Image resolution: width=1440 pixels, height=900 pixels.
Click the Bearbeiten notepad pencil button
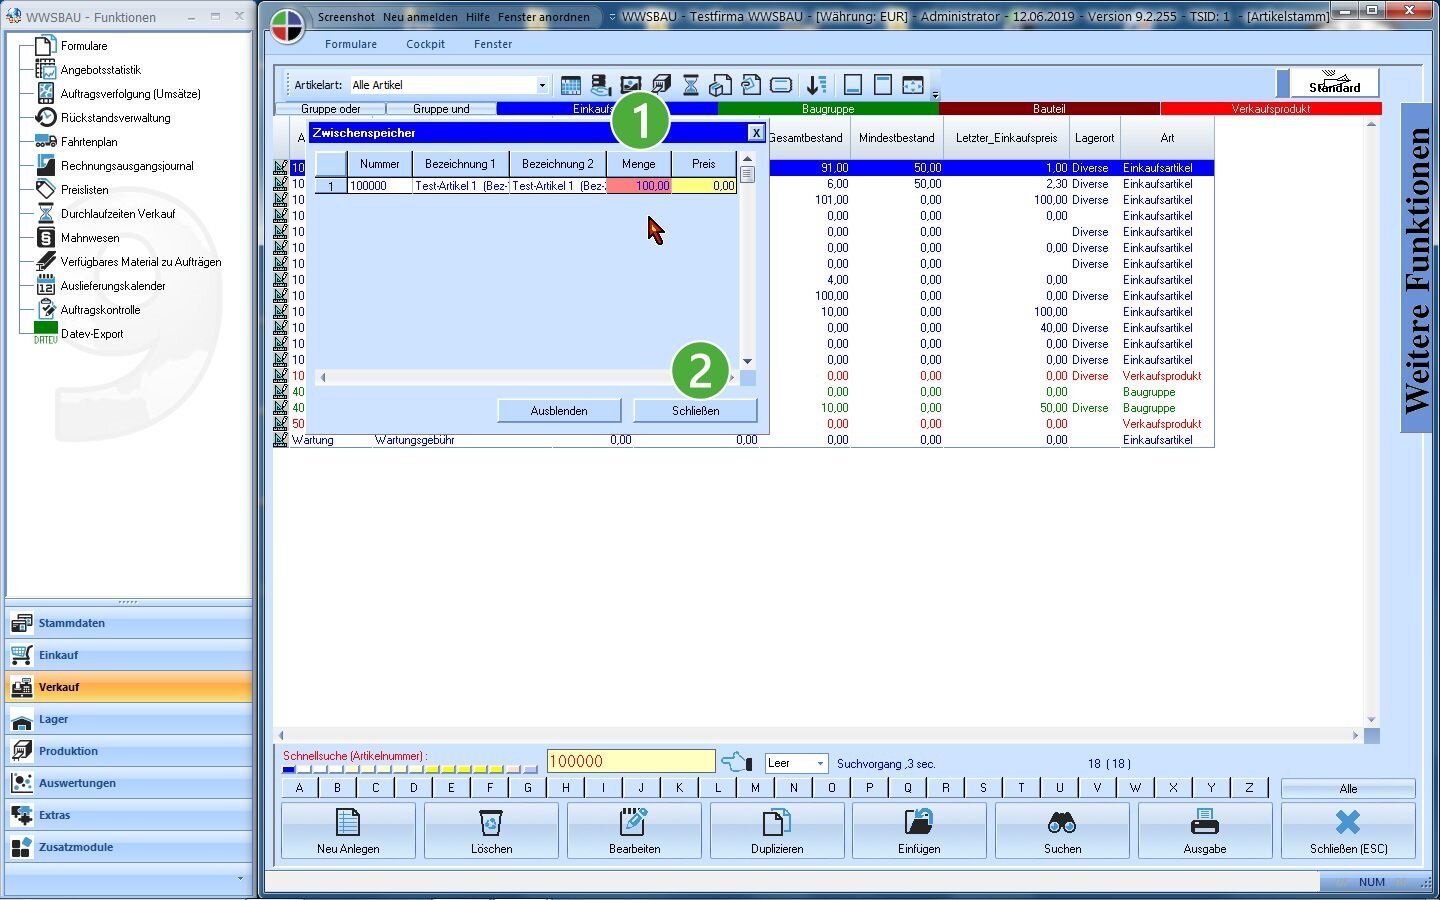(x=634, y=831)
